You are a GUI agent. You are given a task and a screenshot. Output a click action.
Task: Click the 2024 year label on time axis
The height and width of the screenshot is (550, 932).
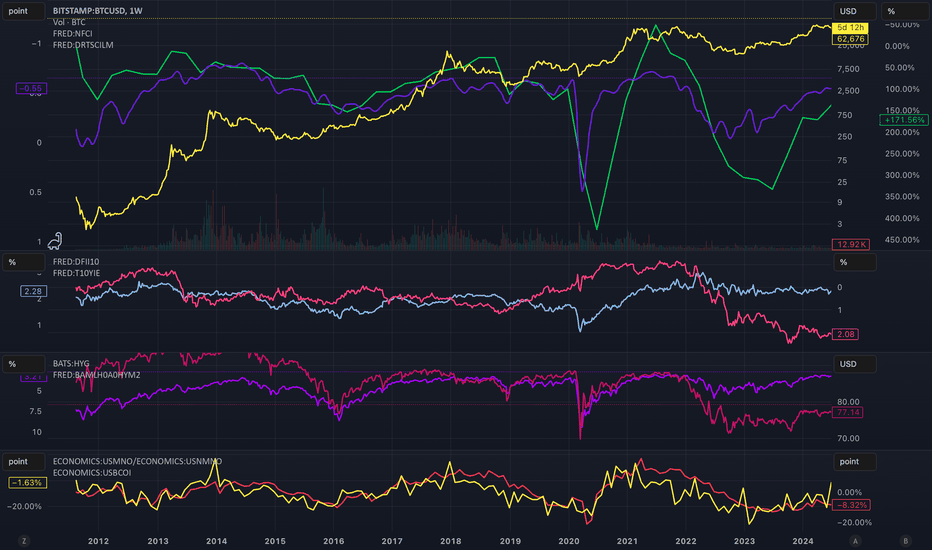[803, 541]
